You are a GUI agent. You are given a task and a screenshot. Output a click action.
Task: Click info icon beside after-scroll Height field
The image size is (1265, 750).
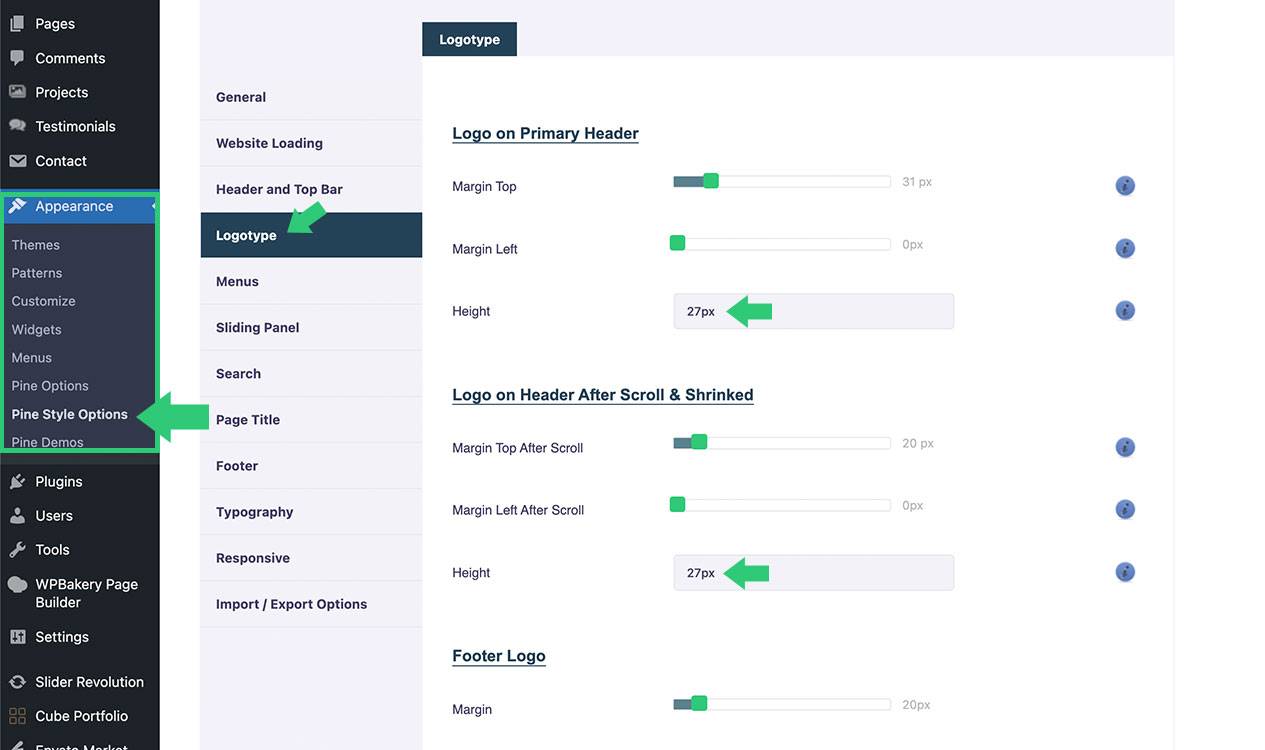coord(1125,573)
